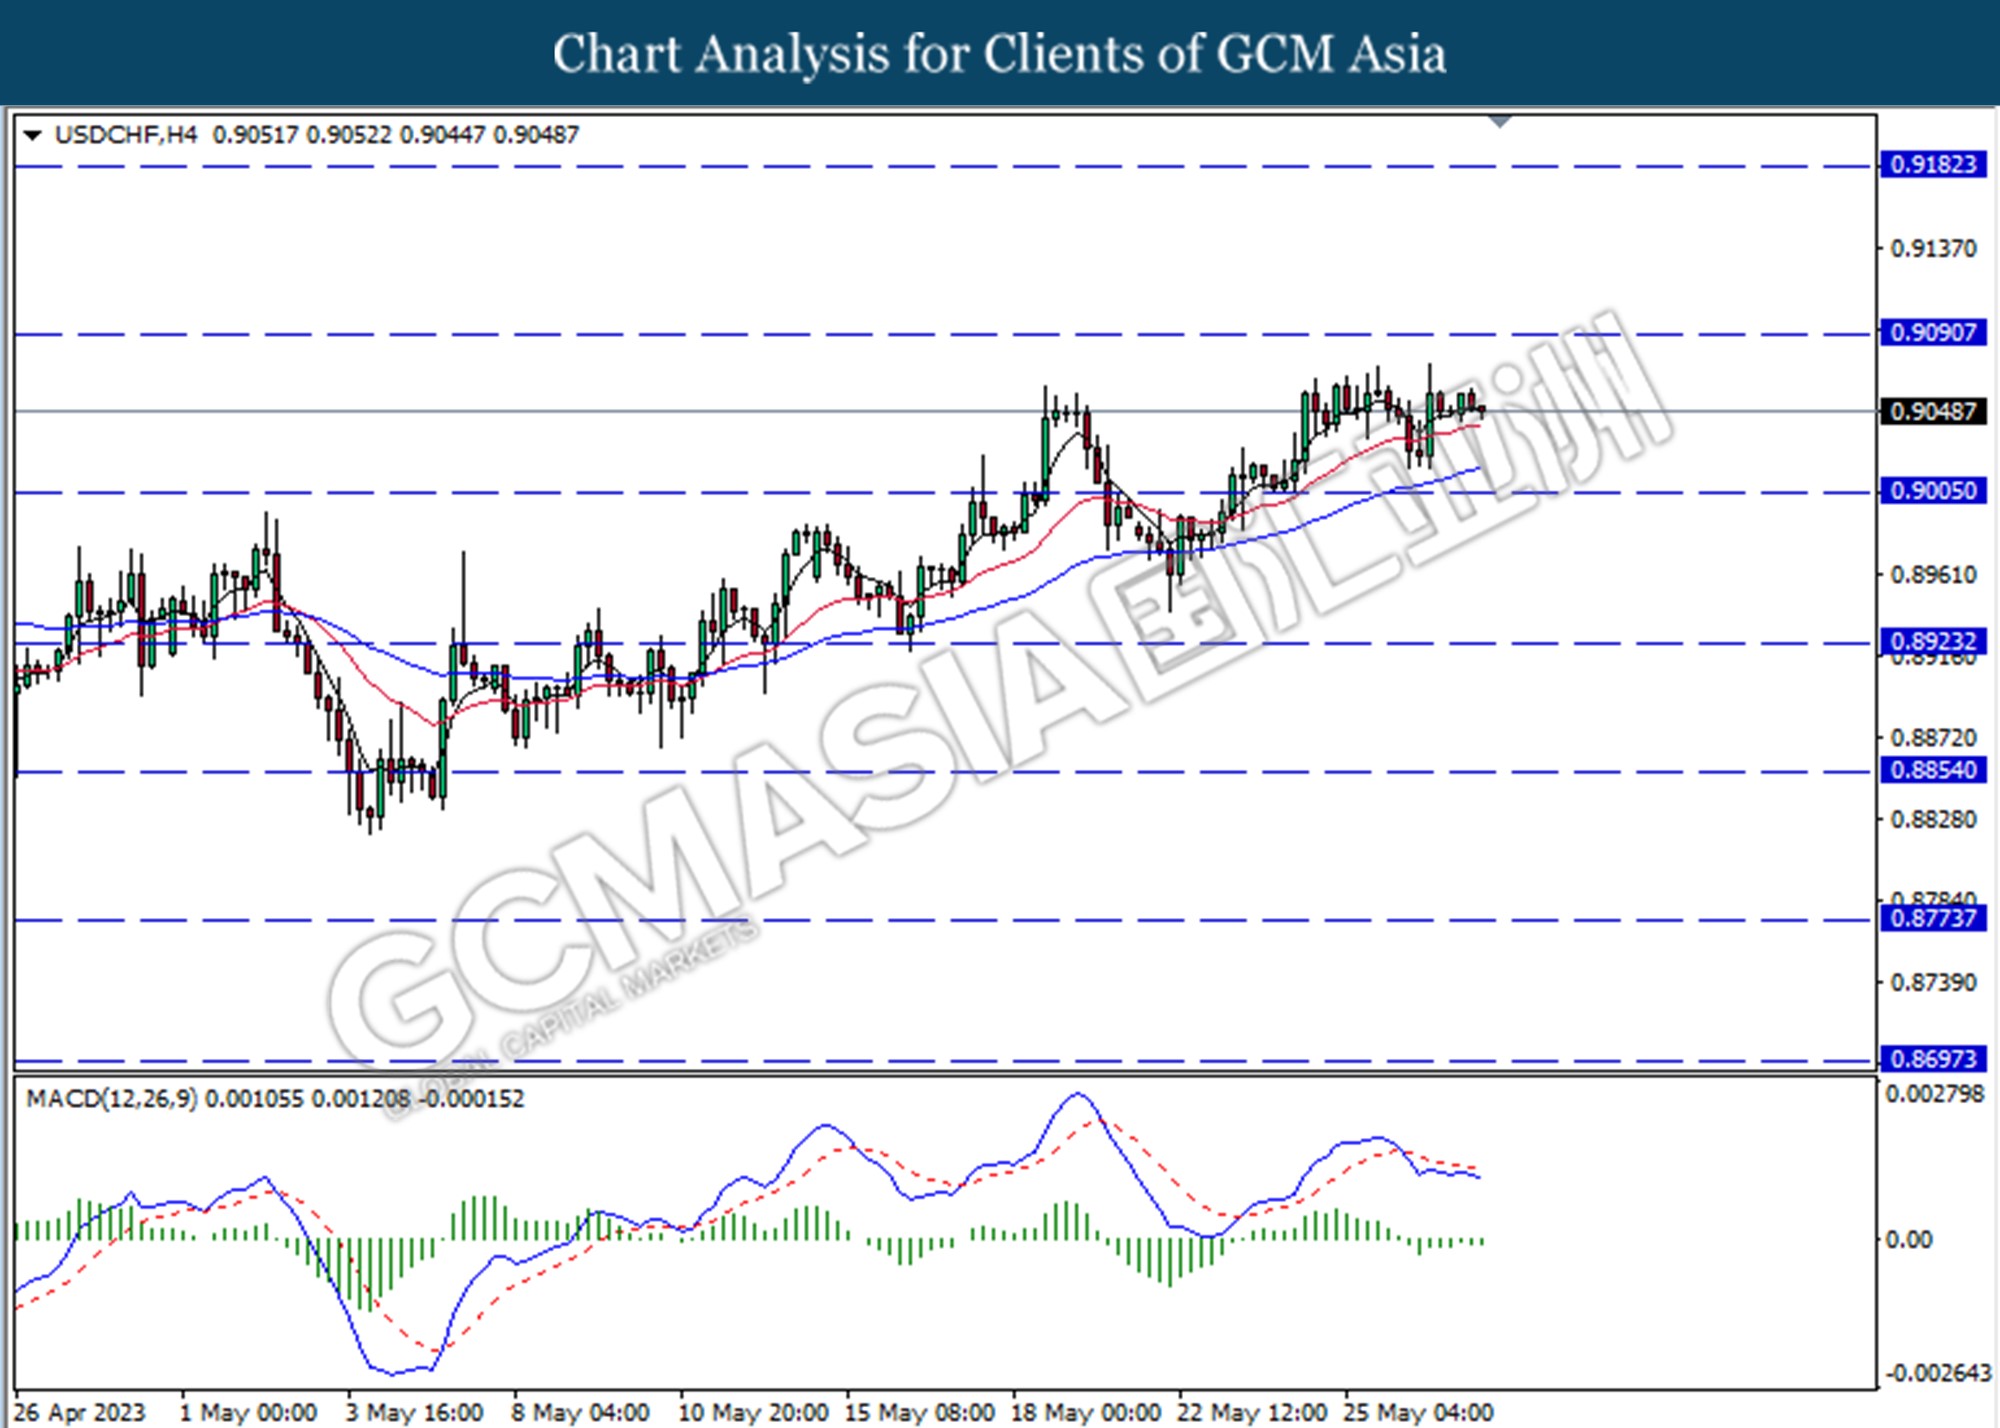Select the 0.88540 price level label
2000x1428 pixels.
tap(1933, 770)
